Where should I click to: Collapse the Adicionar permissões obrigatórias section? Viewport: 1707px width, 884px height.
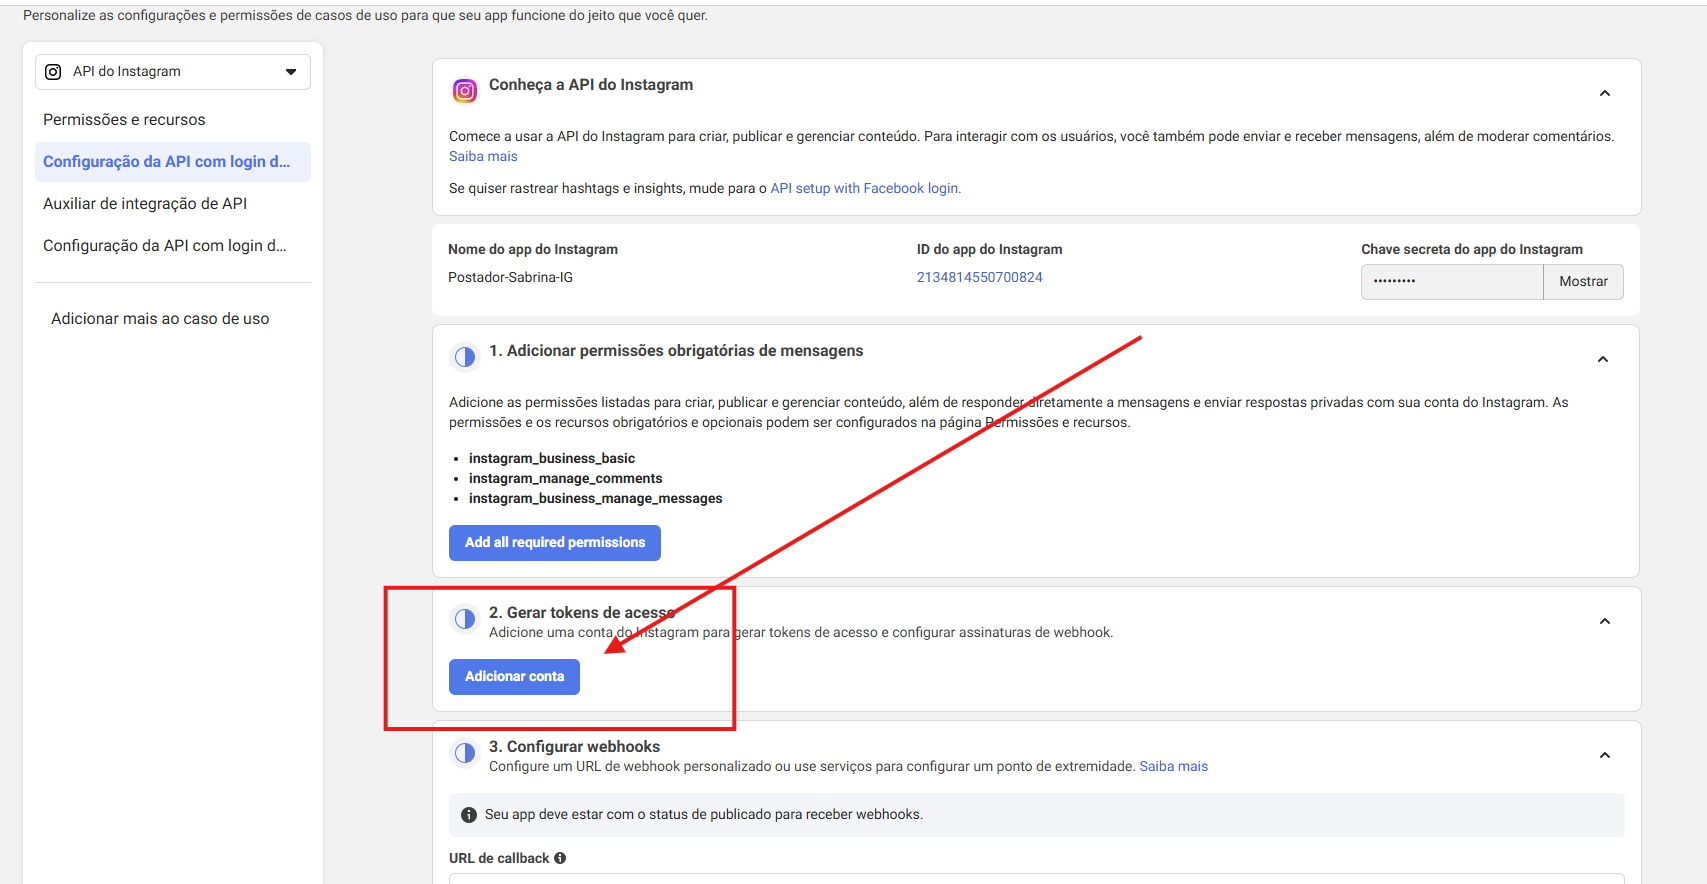pyautogui.click(x=1603, y=359)
